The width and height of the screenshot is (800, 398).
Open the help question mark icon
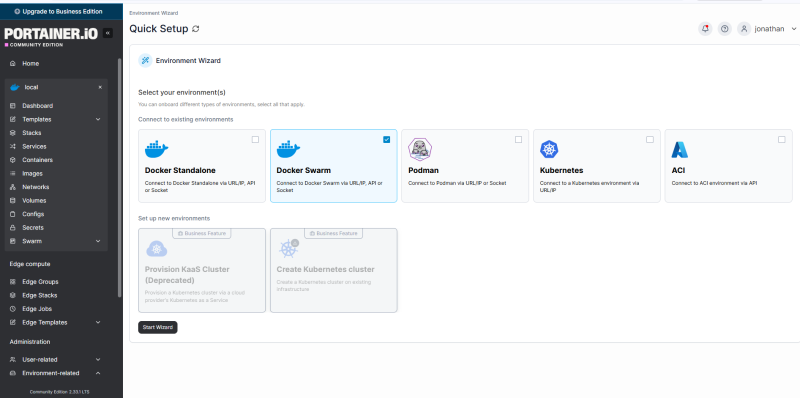[724, 29]
